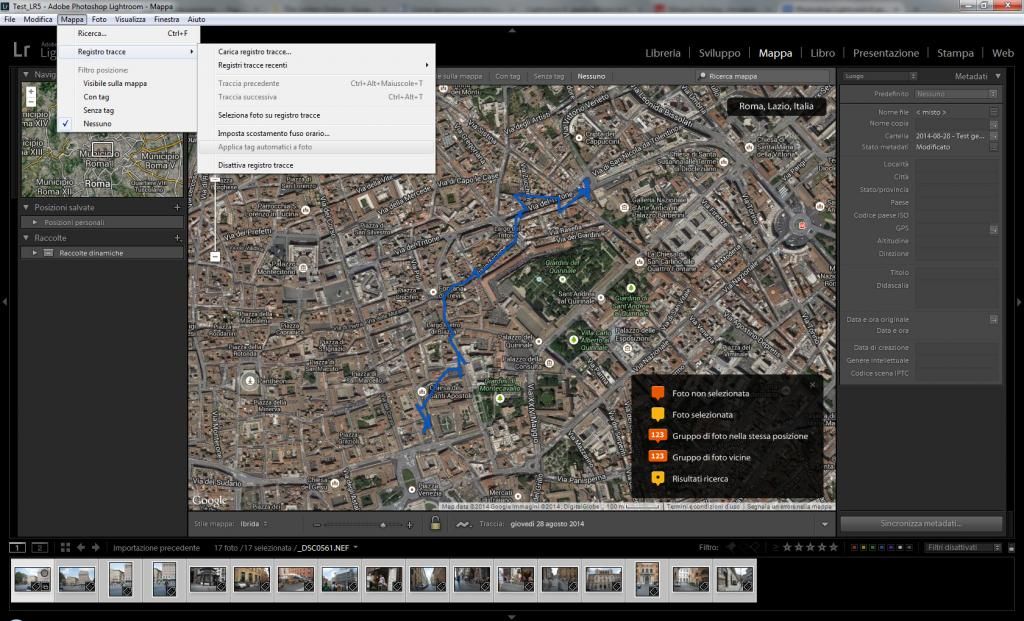Go forward with the filmstrip right arrow
The height and width of the screenshot is (621, 1024).
click(95, 547)
